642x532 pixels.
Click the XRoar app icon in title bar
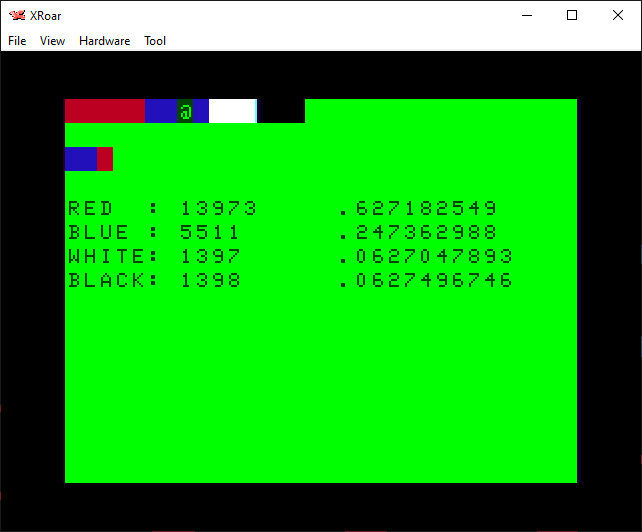17,15
